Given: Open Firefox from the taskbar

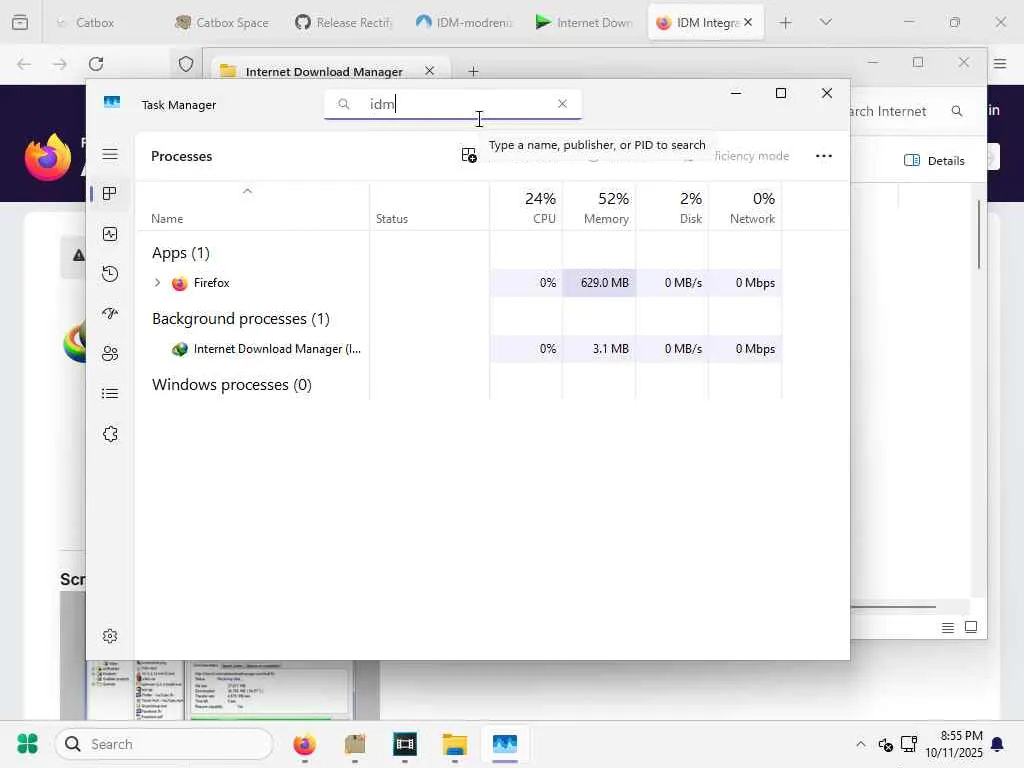Looking at the screenshot, I should tap(304, 744).
